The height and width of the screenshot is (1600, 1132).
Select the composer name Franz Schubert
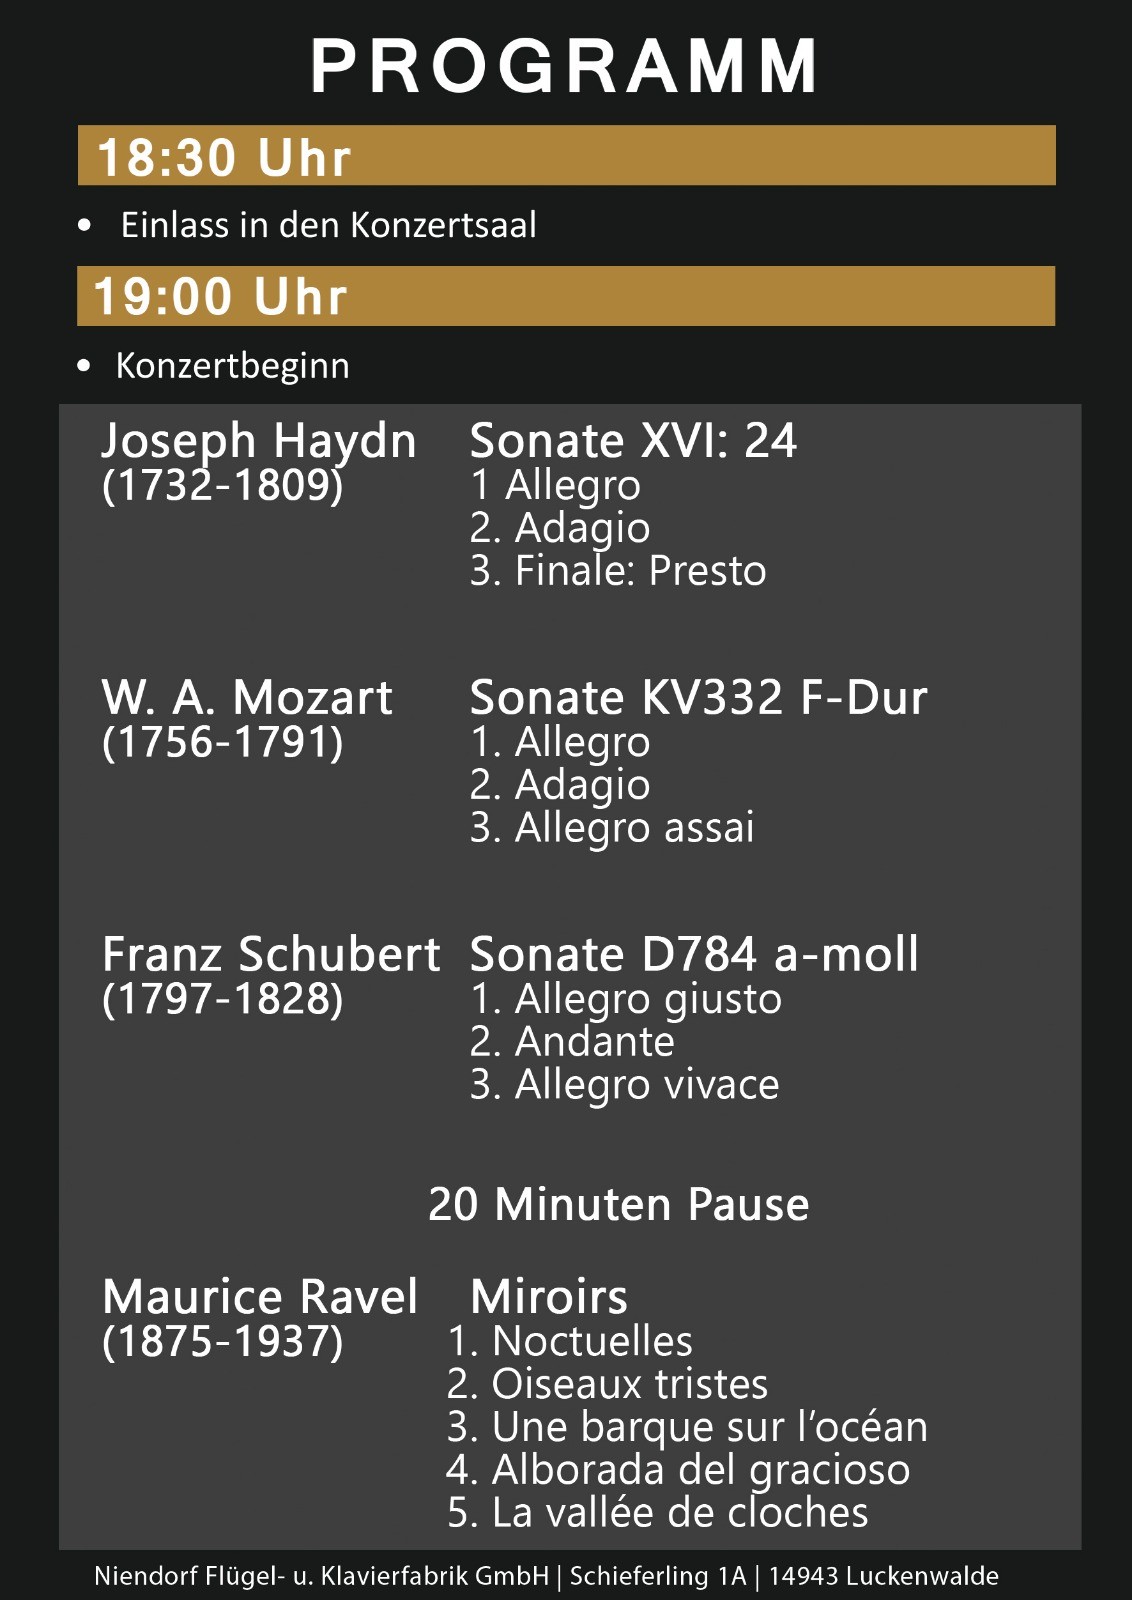(271, 954)
